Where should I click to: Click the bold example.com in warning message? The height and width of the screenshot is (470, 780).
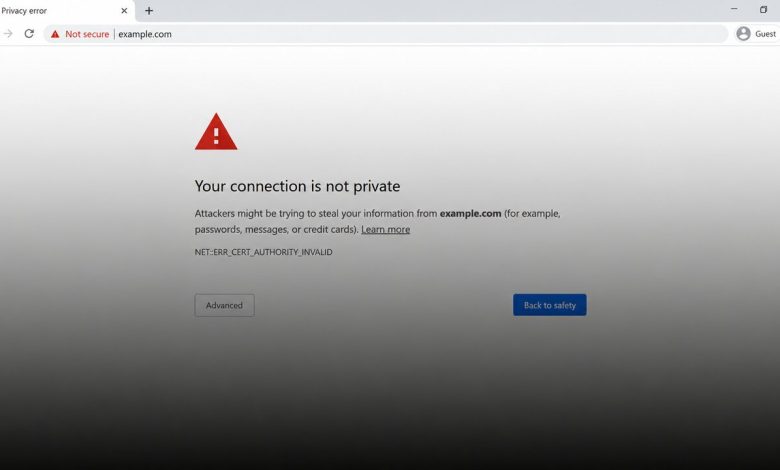(x=470, y=213)
